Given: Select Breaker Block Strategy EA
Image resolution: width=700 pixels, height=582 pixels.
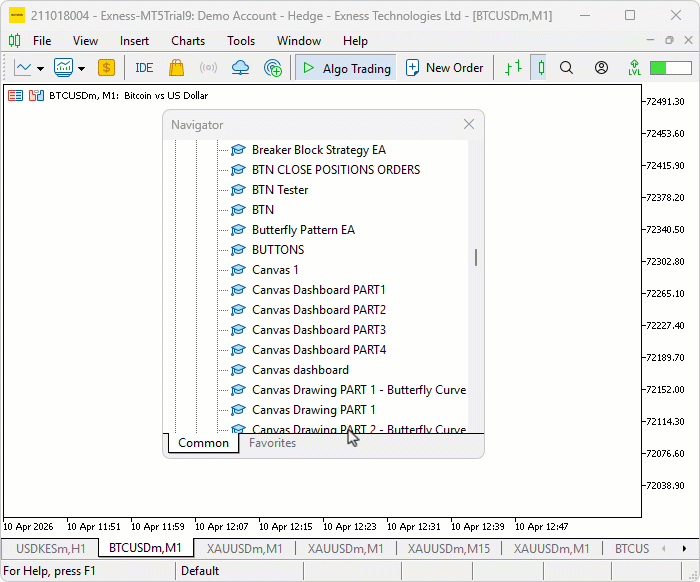Looking at the screenshot, I should click(x=319, y=150).
